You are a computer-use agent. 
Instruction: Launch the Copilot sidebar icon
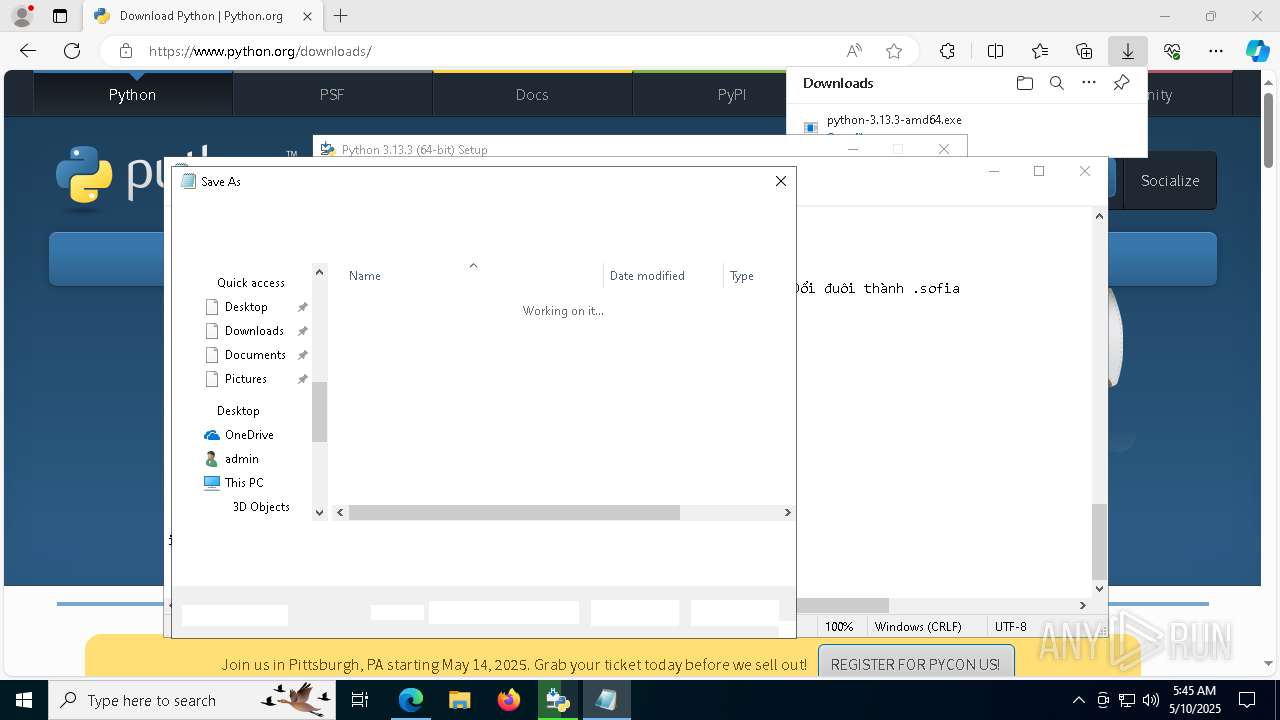[x=1257, y=51]
